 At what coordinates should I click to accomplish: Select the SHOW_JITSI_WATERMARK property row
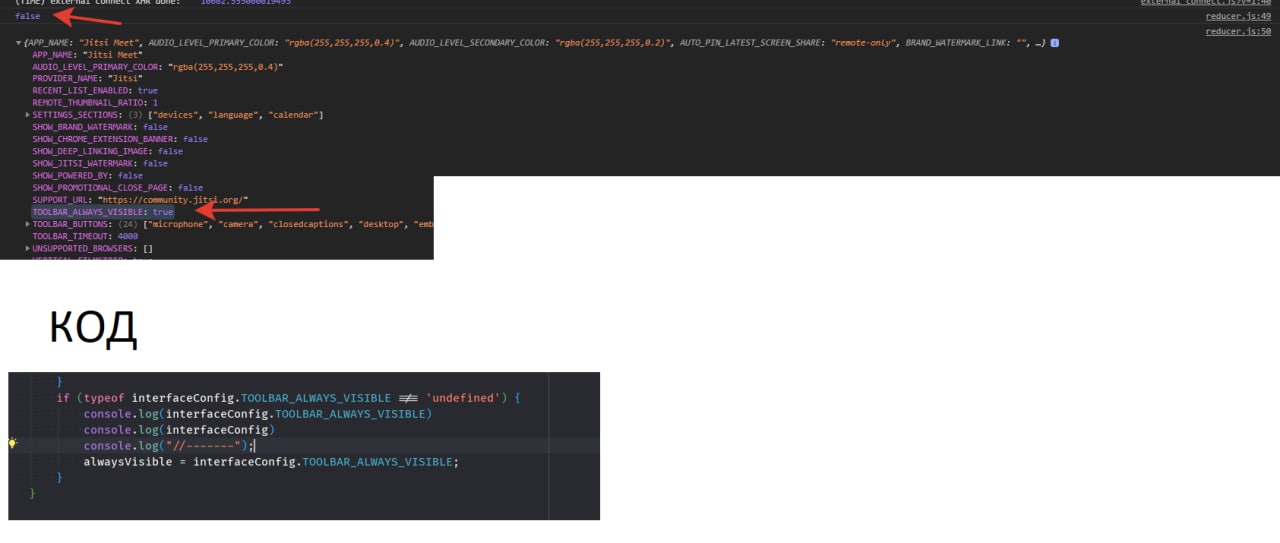pyautogui.click(x=100, y=163)
